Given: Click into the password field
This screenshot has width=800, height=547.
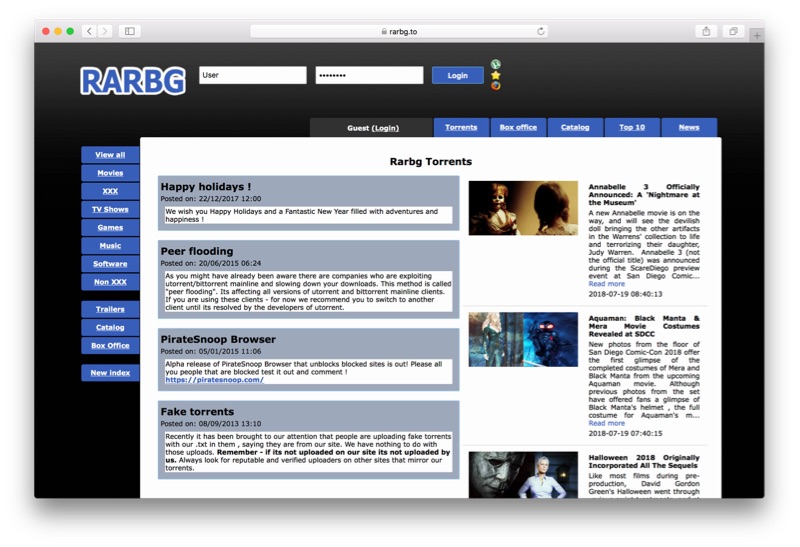Looking at the screenshot, I should [x=369, y=75].
